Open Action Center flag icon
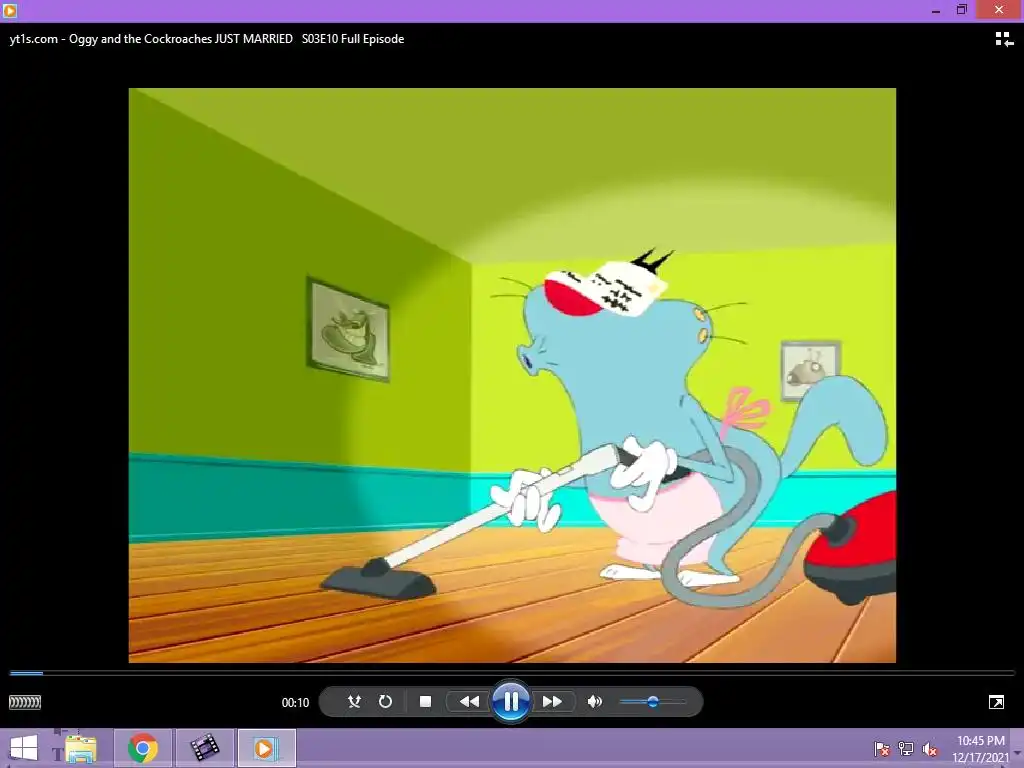Viewport: 1024px width, 768px height. (x=882, y=749)
